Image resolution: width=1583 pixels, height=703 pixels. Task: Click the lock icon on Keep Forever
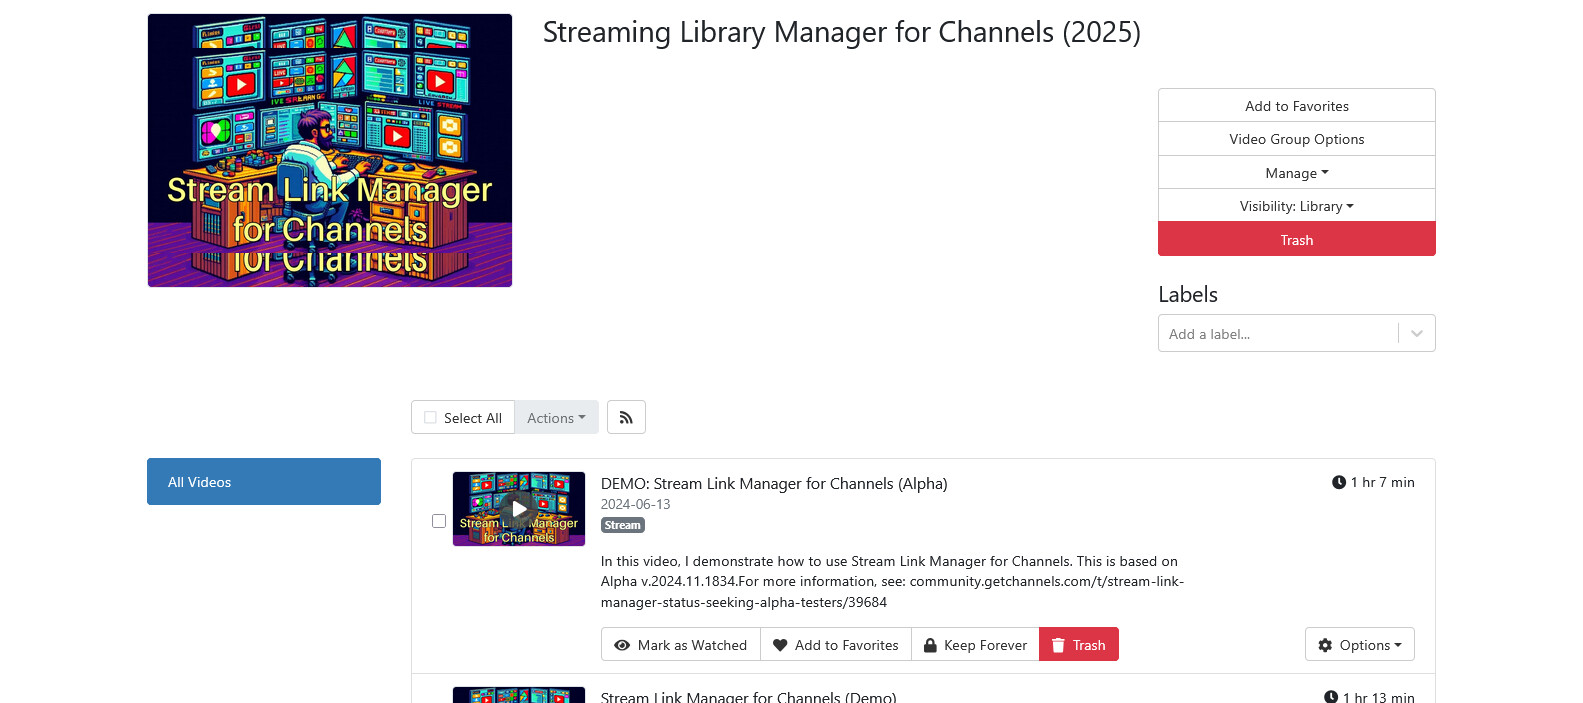[x=930, y=646]
